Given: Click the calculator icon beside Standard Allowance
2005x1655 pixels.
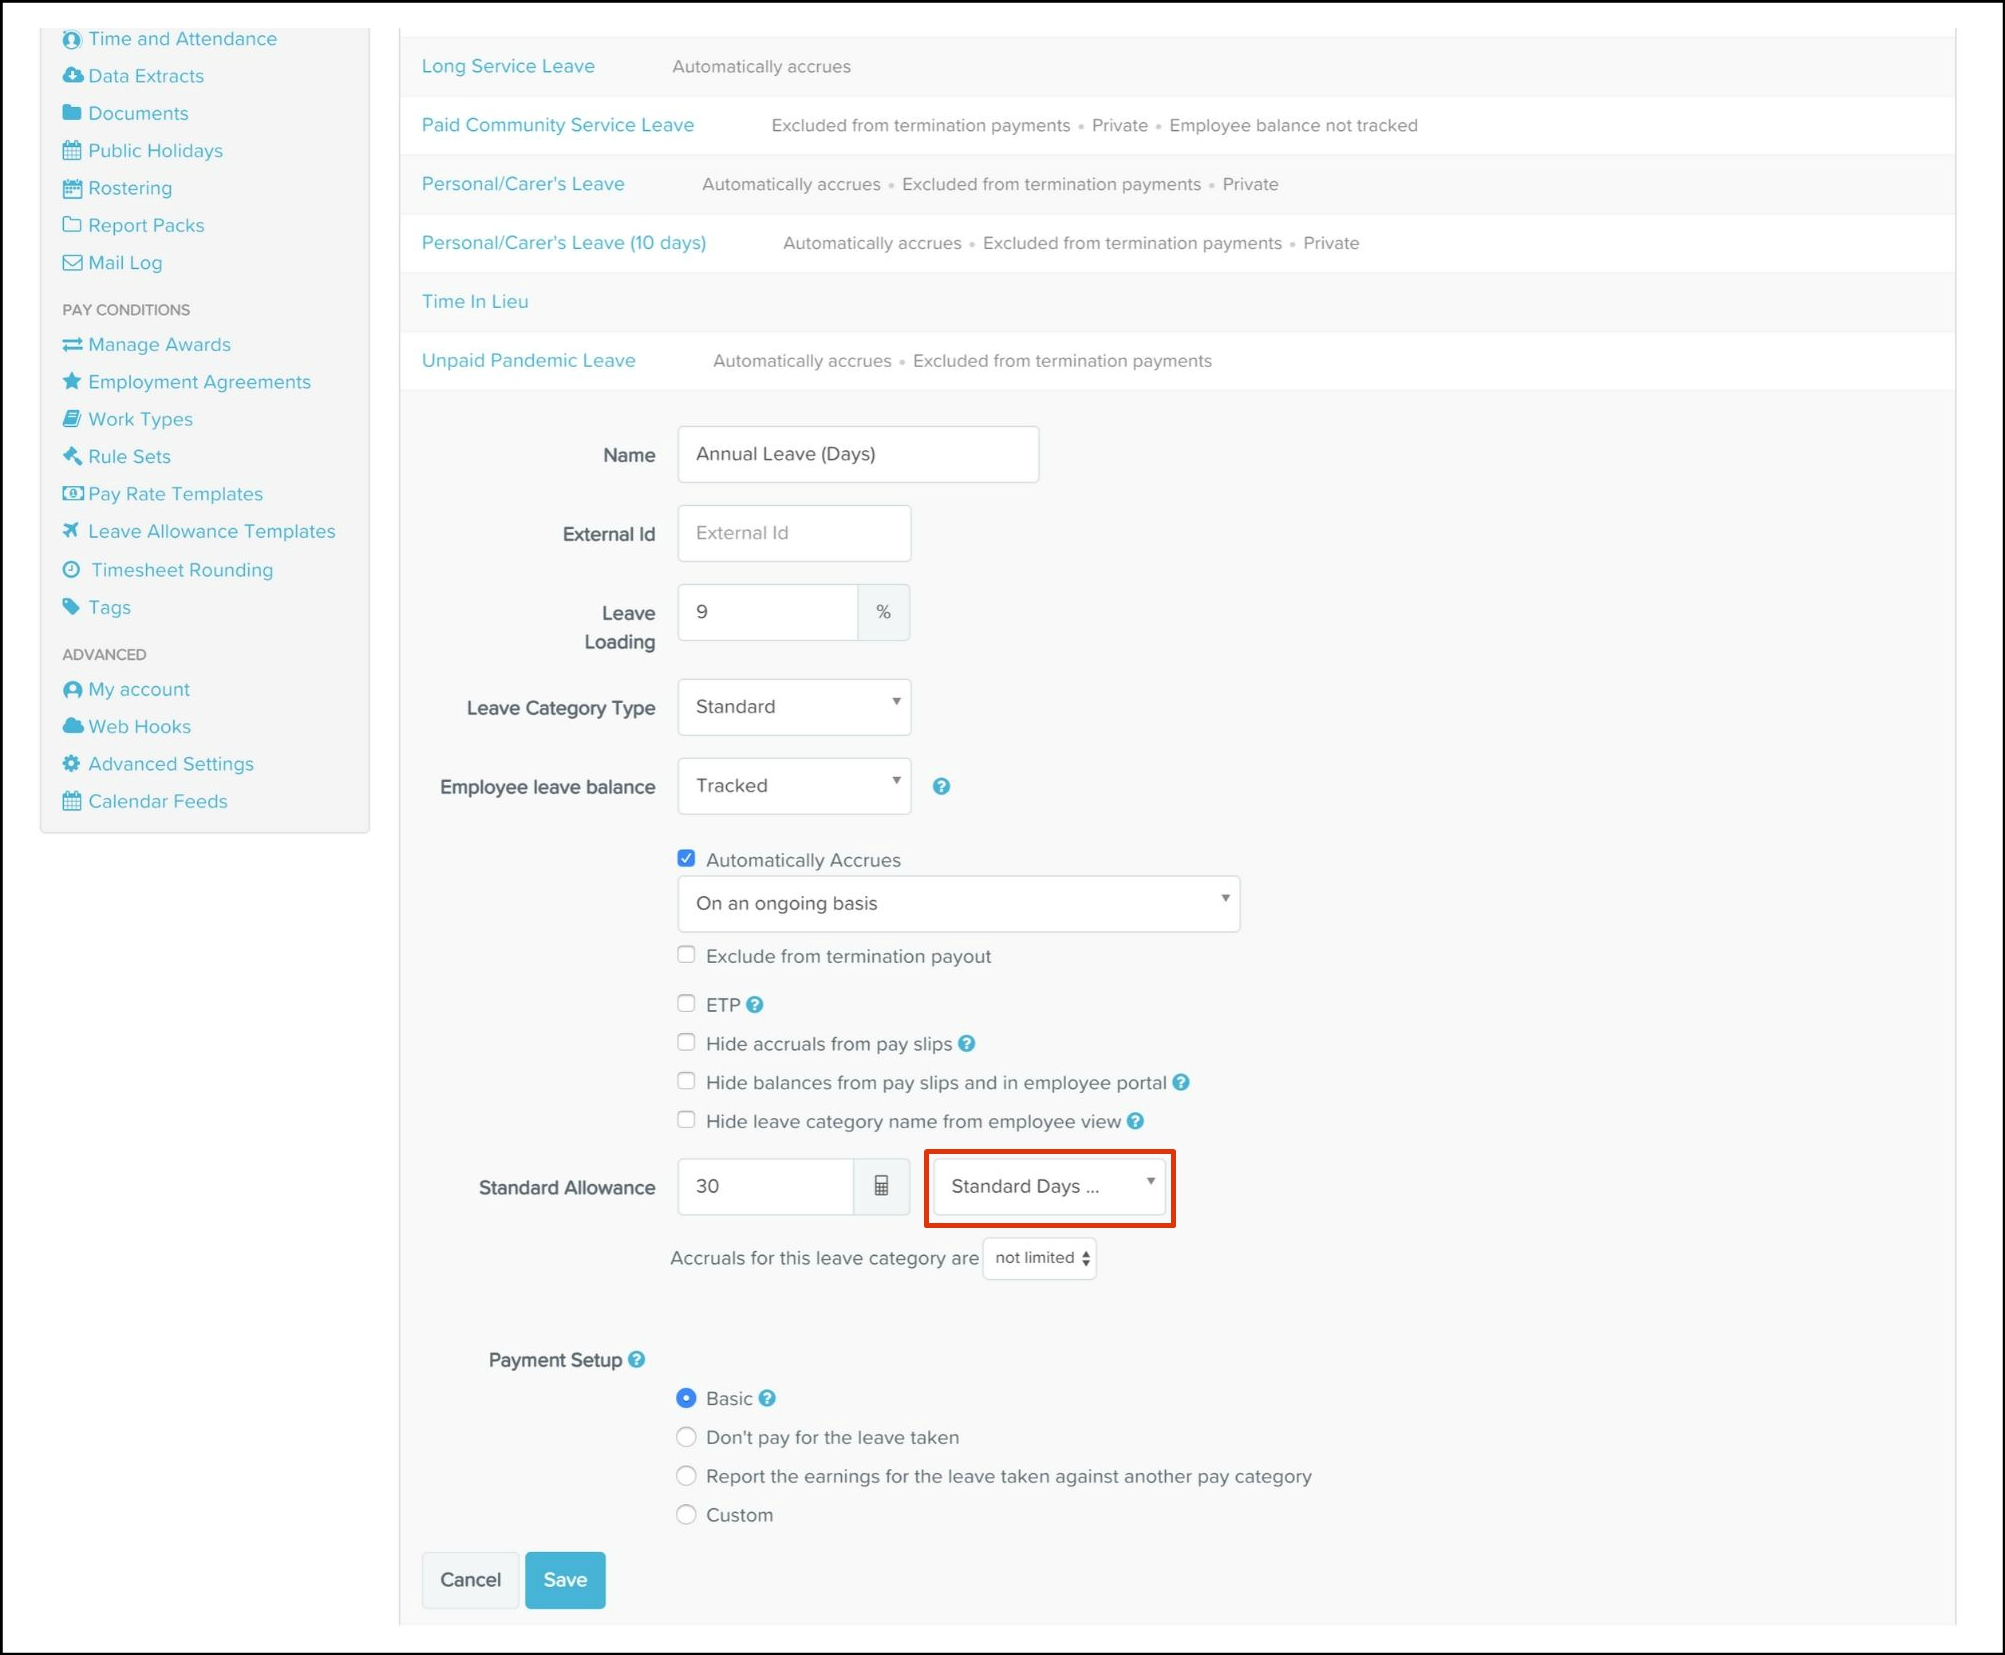Looking at the screenshot, I should [881, 1186].
